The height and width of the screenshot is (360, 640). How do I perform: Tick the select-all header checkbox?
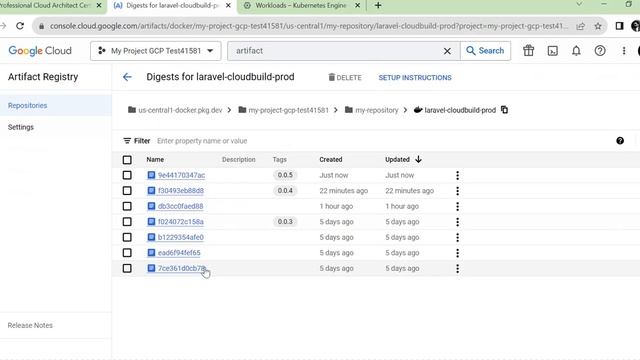click(127, 160)
